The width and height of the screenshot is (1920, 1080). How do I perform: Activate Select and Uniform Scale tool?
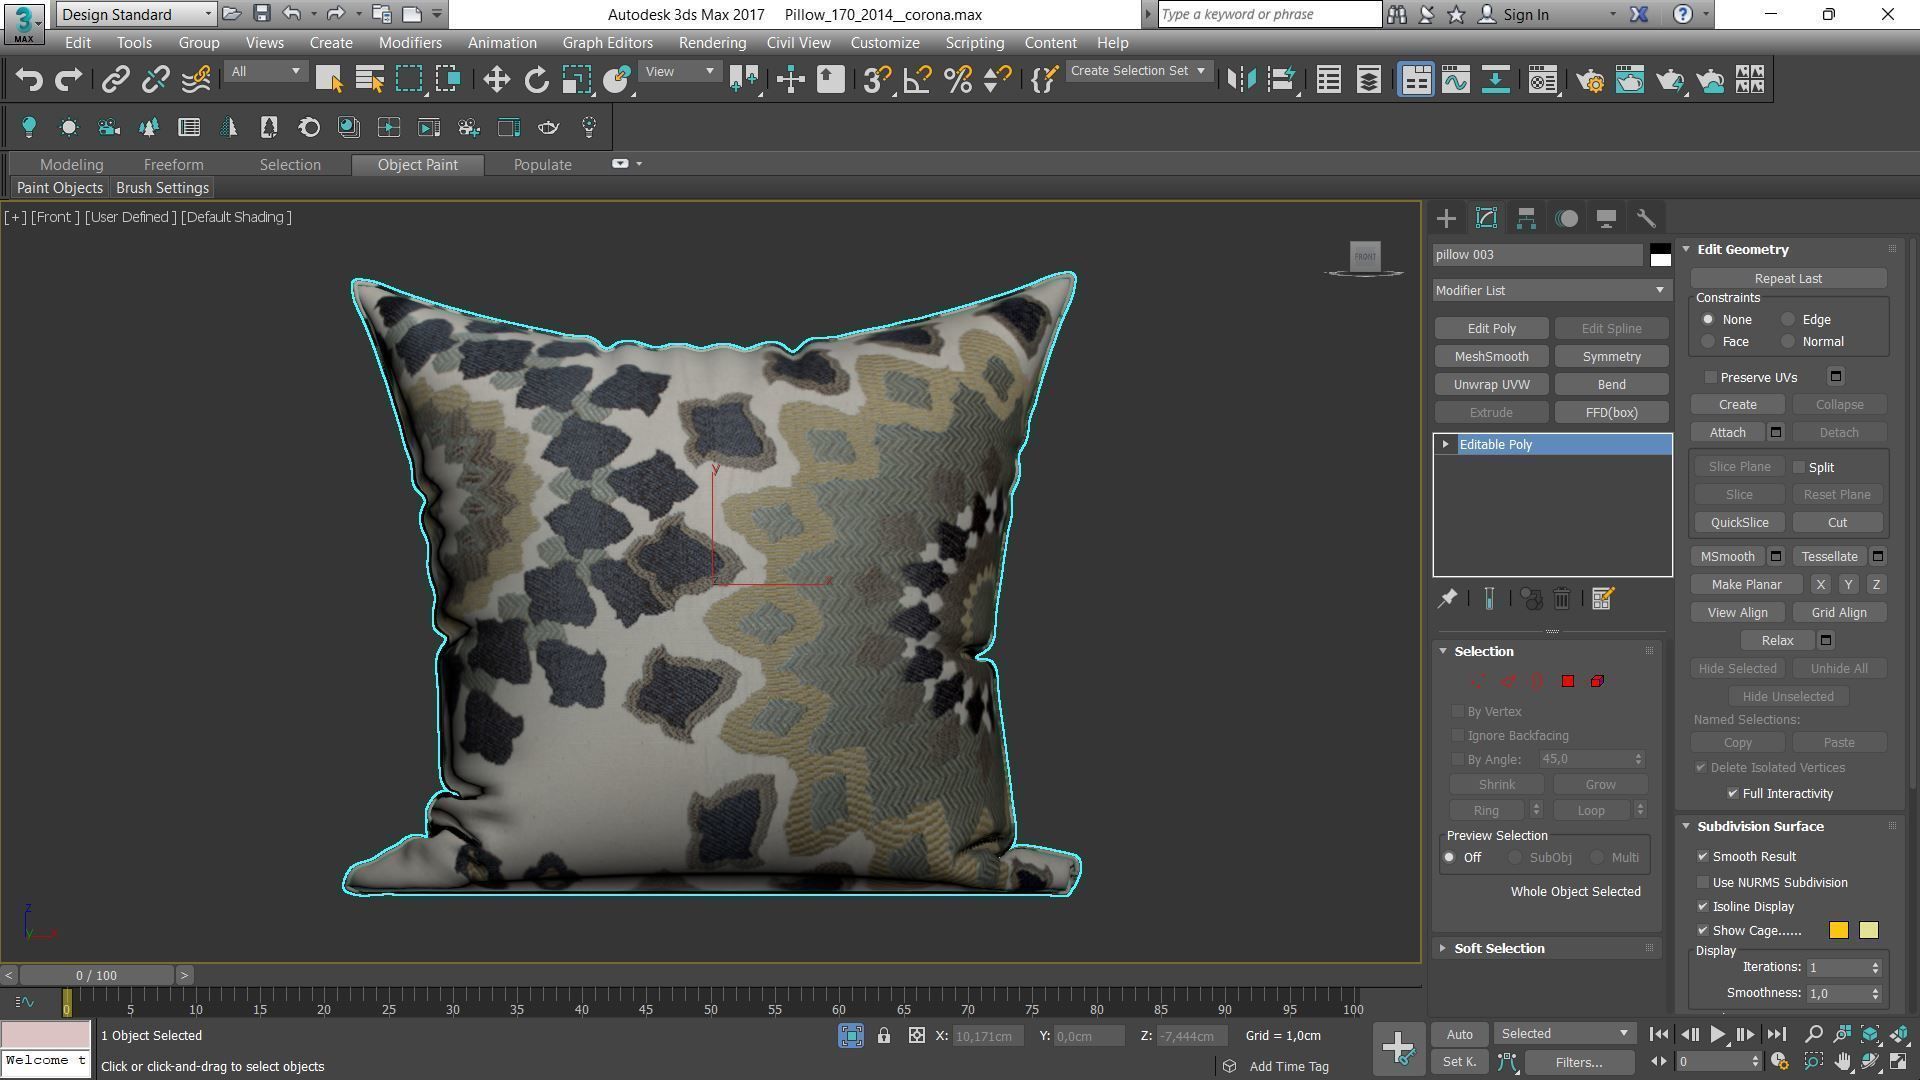pos(576,80)
